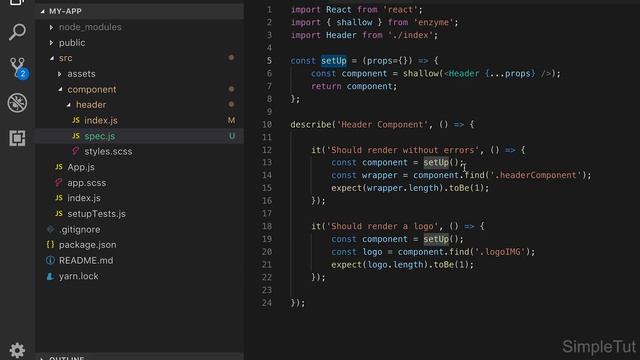Click the modified dot on src folder row

[x=231, y=58]
